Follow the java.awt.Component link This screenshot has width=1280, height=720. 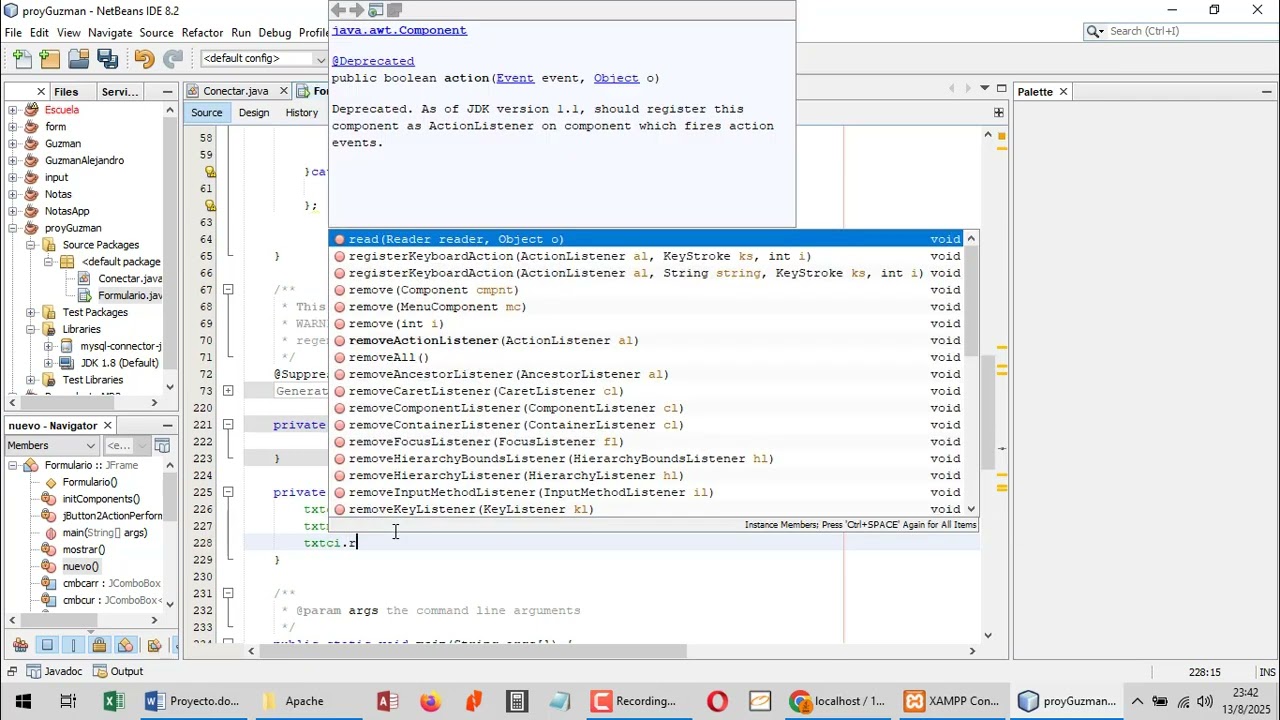tap(399, 30)
